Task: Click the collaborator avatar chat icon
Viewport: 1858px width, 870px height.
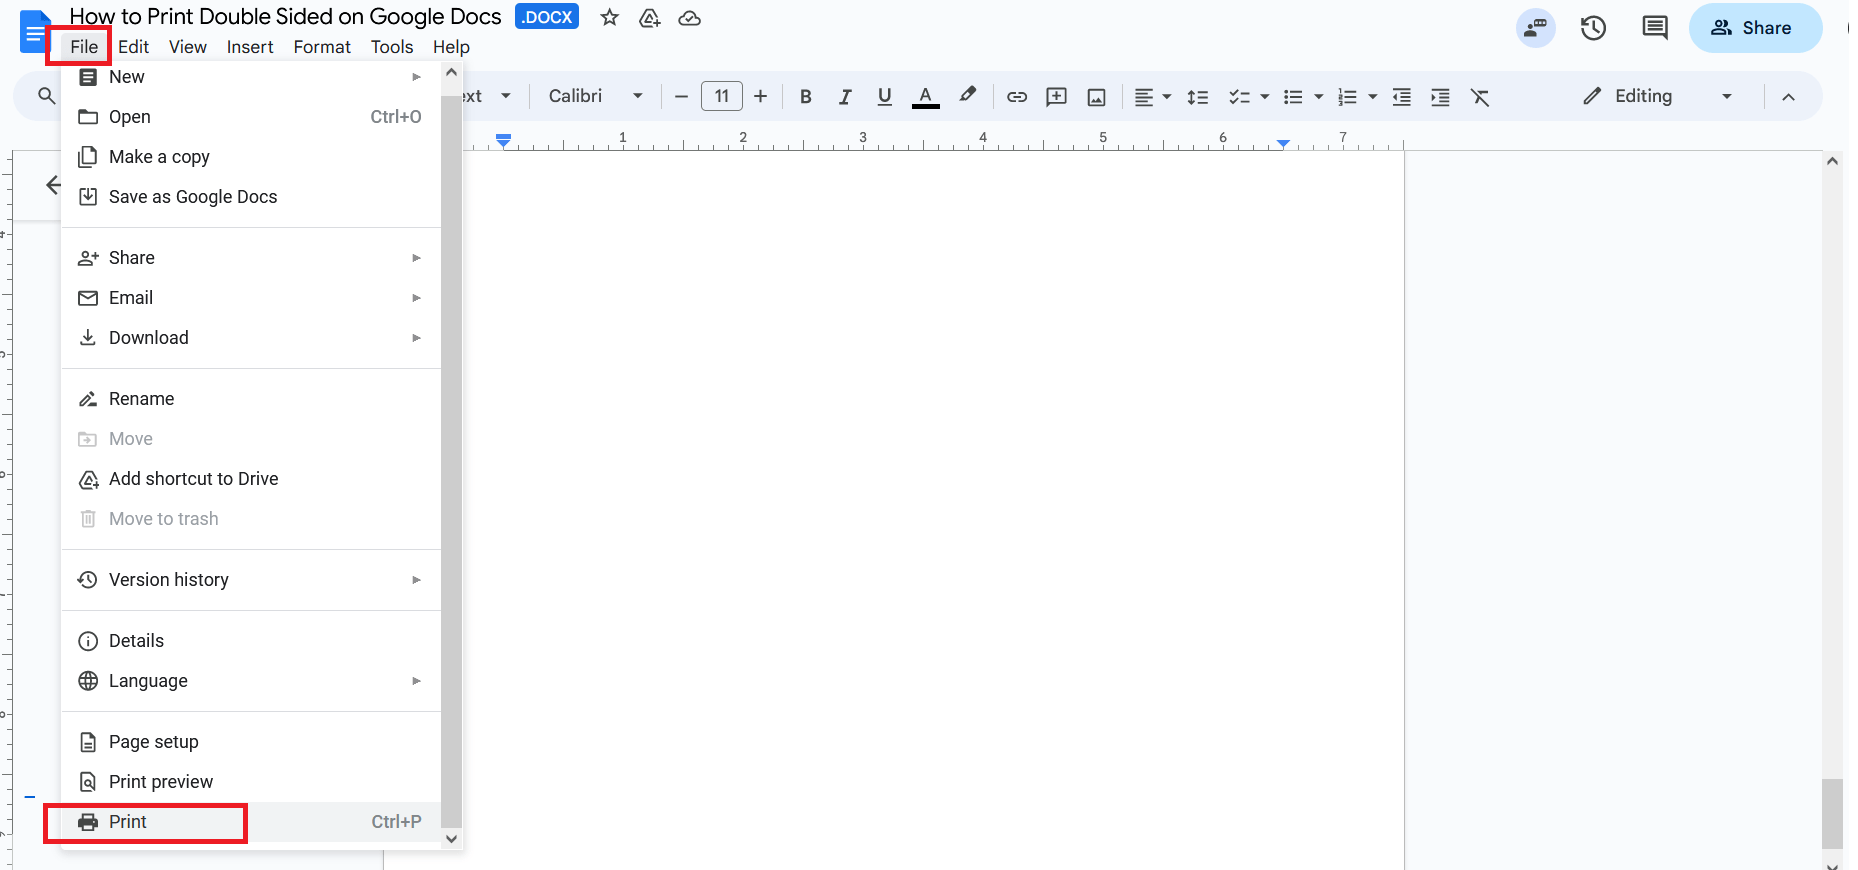Action: click(1536, 28)
